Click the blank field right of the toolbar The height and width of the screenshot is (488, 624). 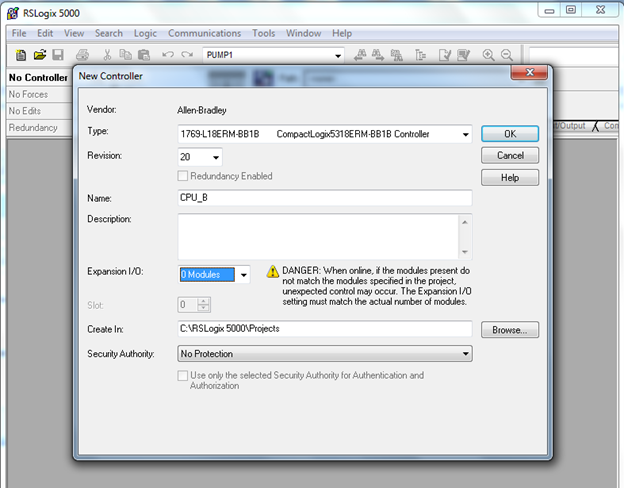point(574,55)
